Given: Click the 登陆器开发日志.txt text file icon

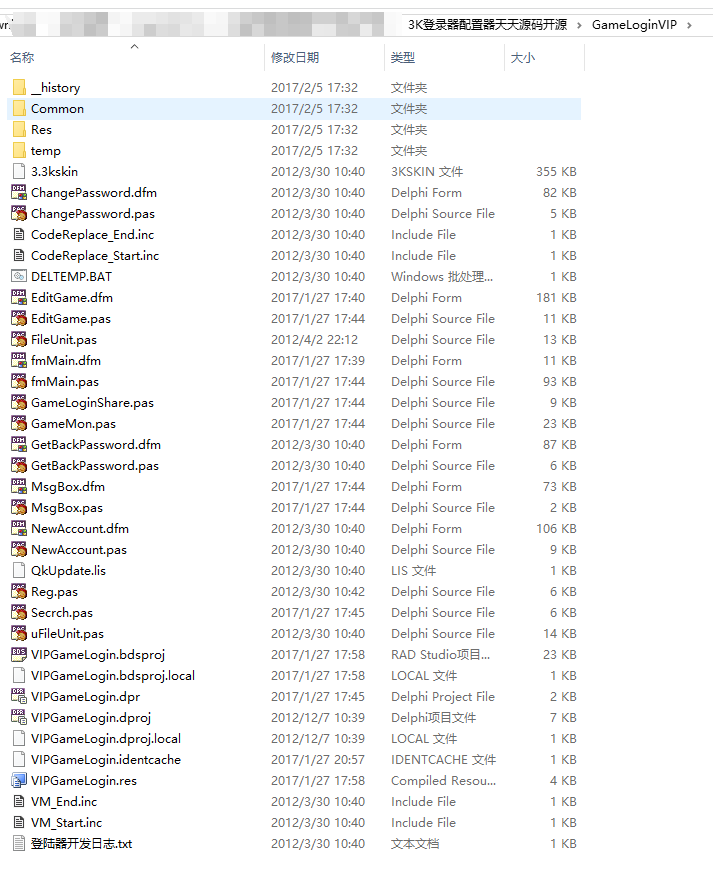Looking at the screenshot, I should 18,843.
